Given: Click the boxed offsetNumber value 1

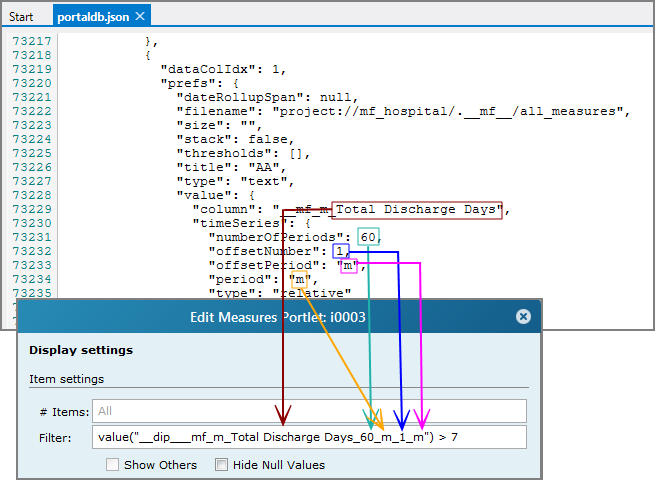Looking at the screenshot, I should (341, 251).
